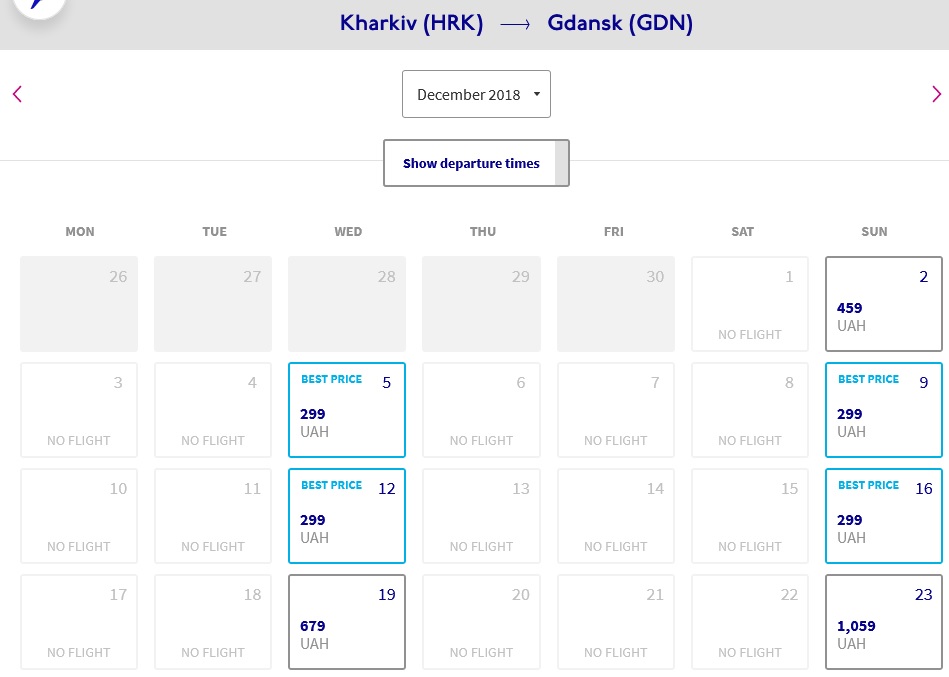Click Kharkiv (HRK) origin heading
Screen dimensions: 949x677
pyautogui.click(x=412, y=24)
